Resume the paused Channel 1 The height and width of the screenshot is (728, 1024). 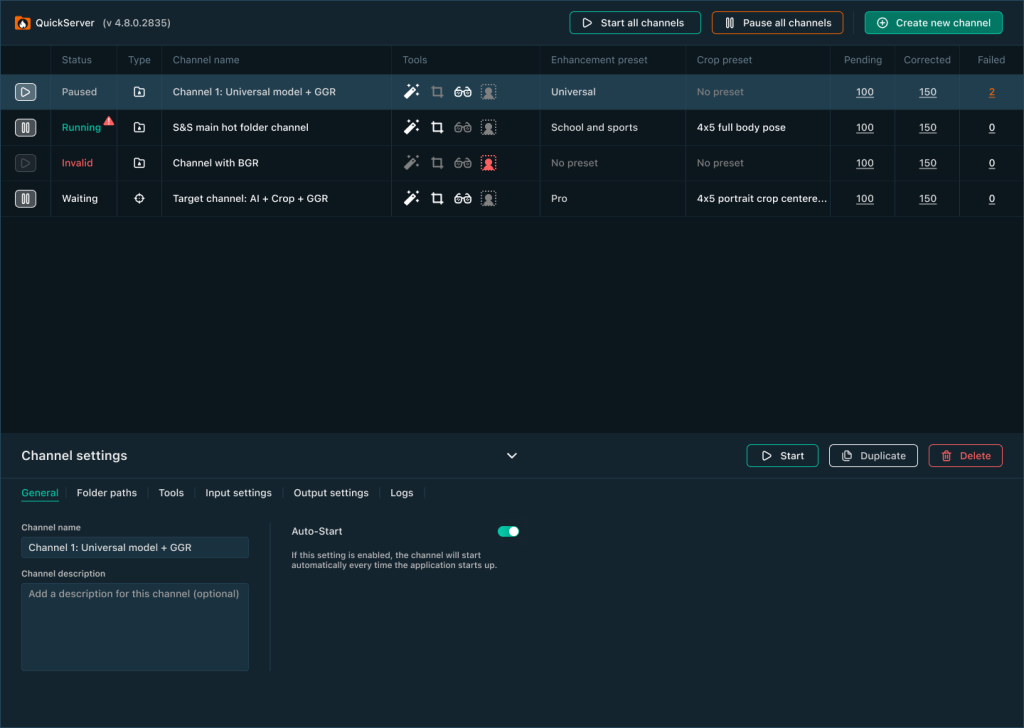click(25, 91)
